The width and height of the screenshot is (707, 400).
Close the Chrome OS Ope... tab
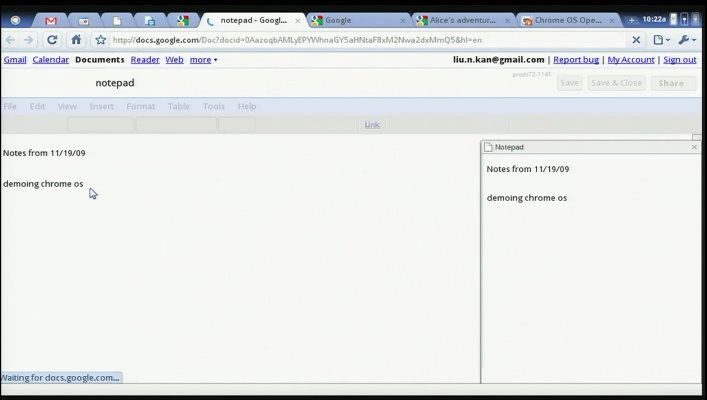(612, 21)
